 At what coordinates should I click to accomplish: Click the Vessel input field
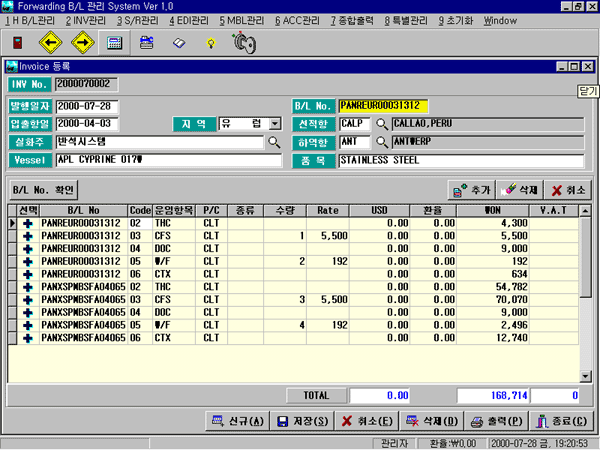click(x=169, y=160)
